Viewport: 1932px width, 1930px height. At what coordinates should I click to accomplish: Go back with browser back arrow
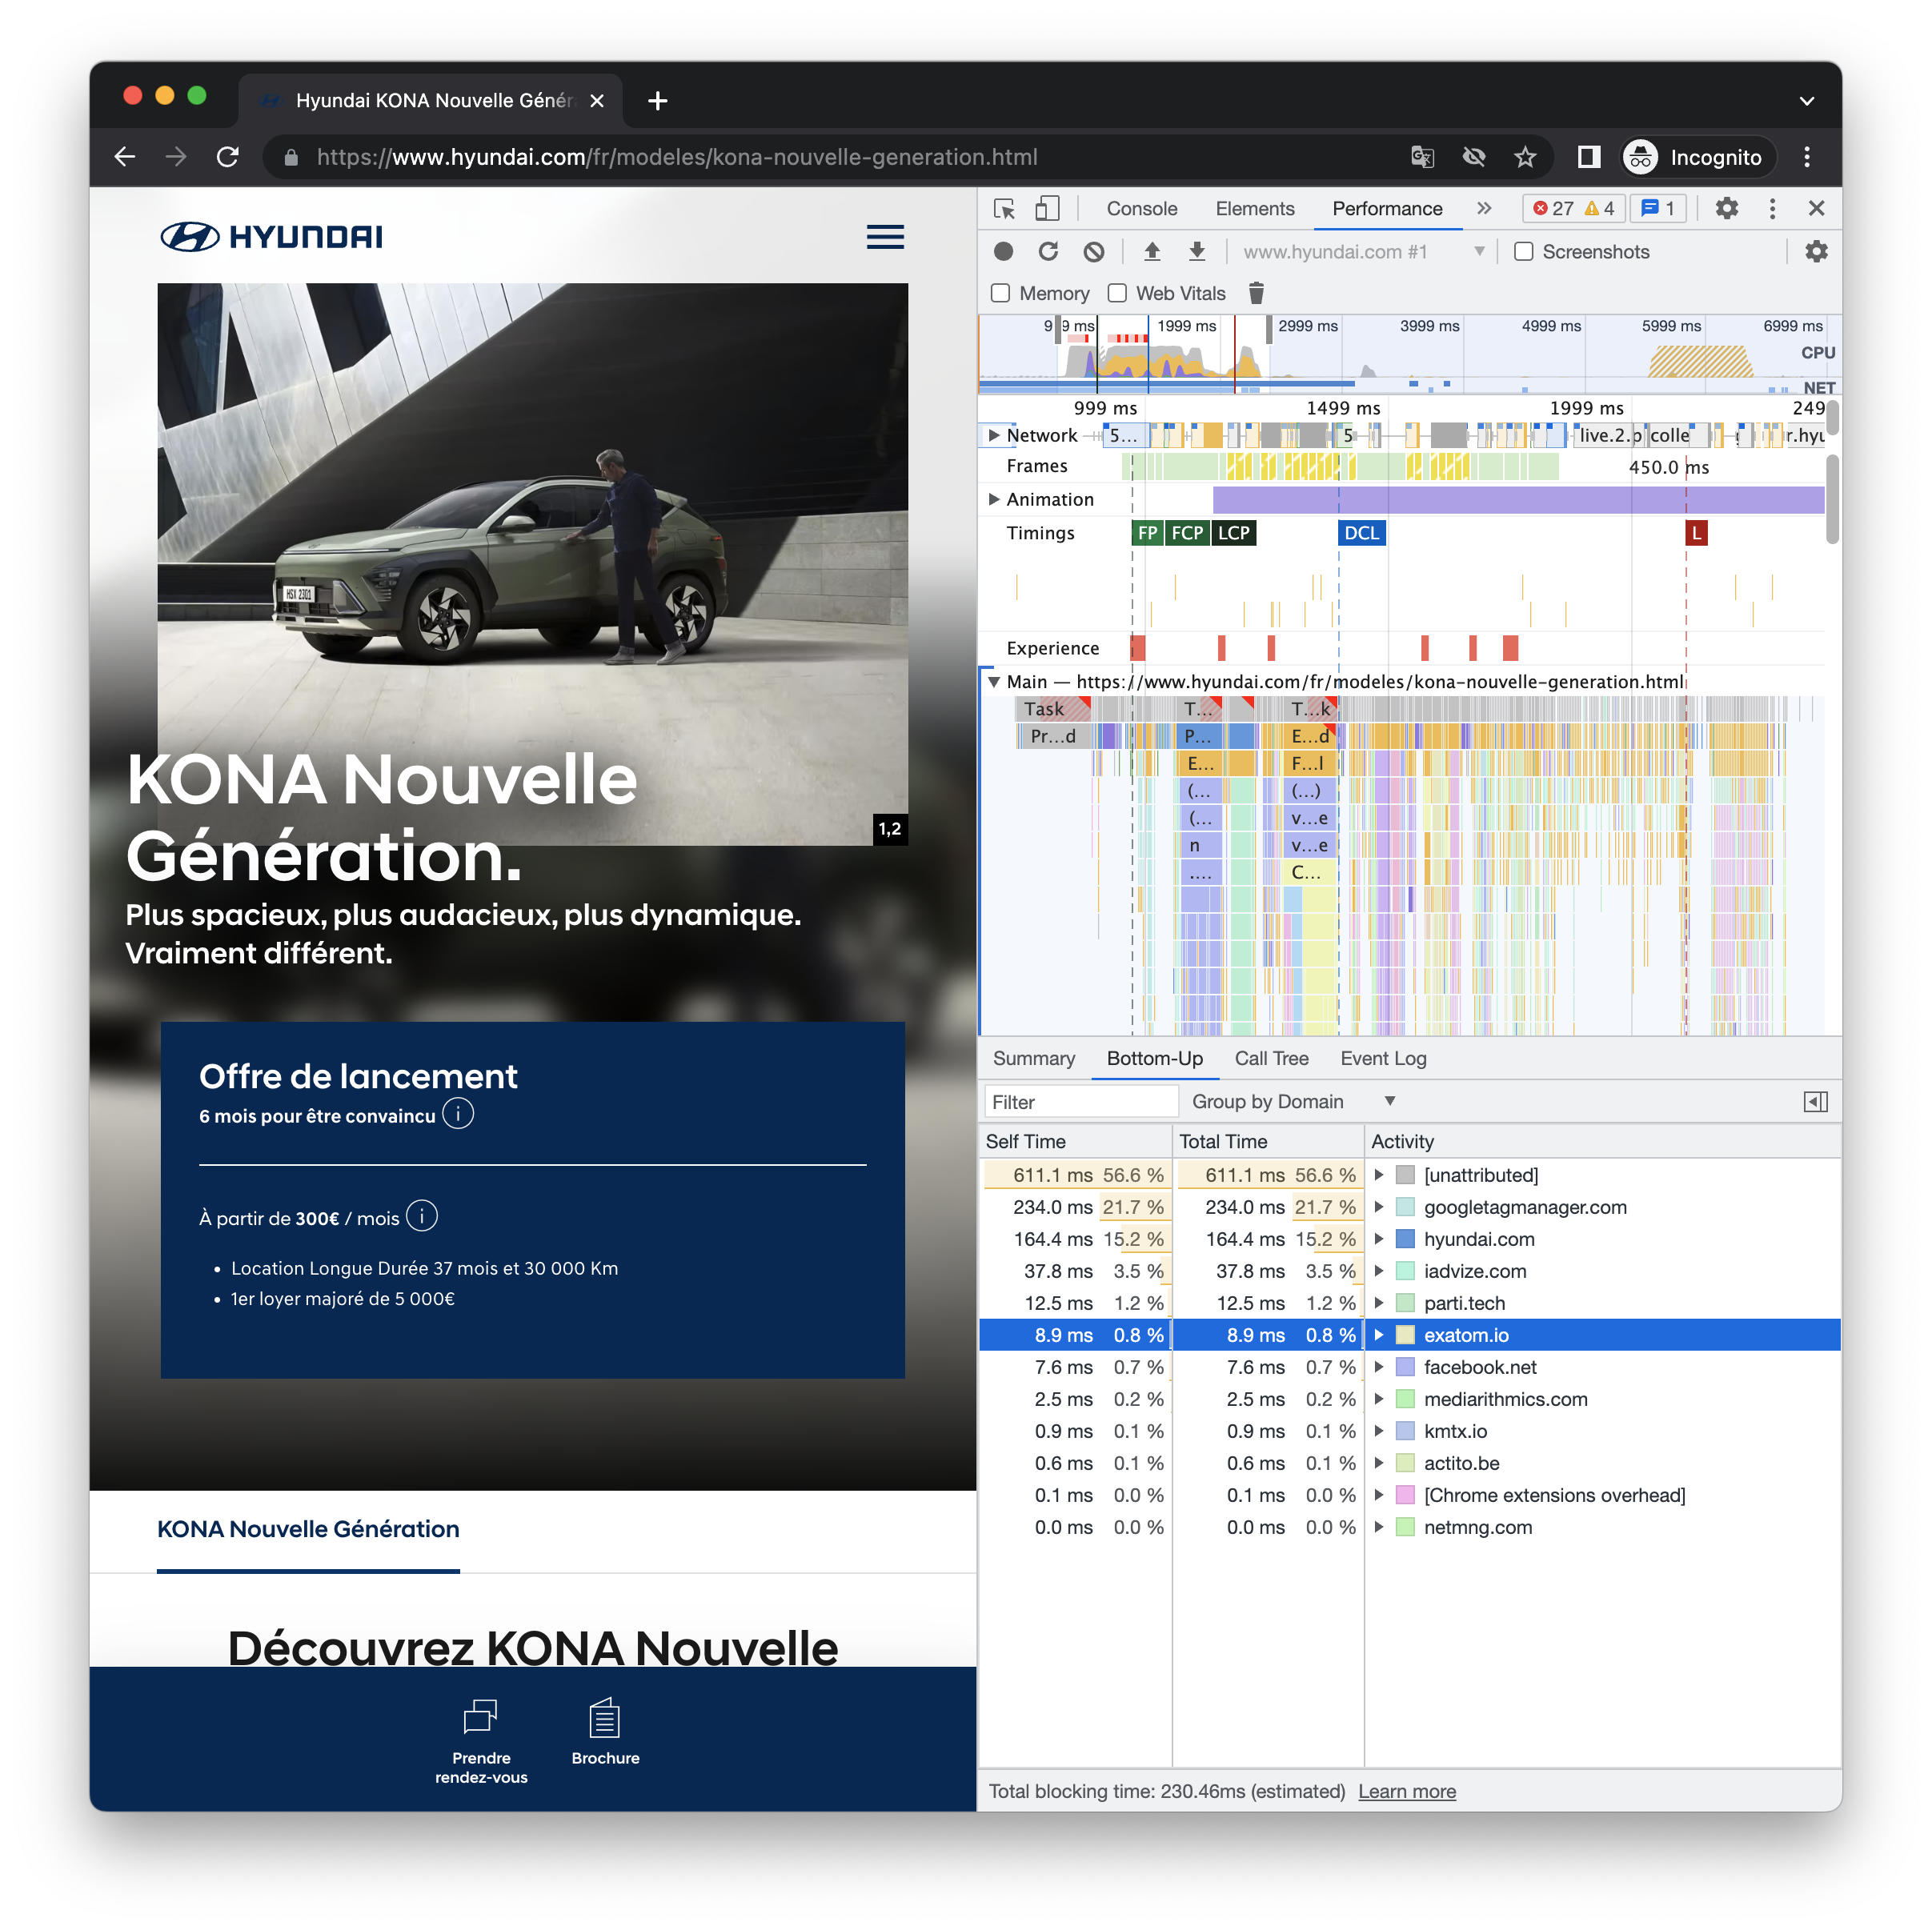[x=125, y=157]
